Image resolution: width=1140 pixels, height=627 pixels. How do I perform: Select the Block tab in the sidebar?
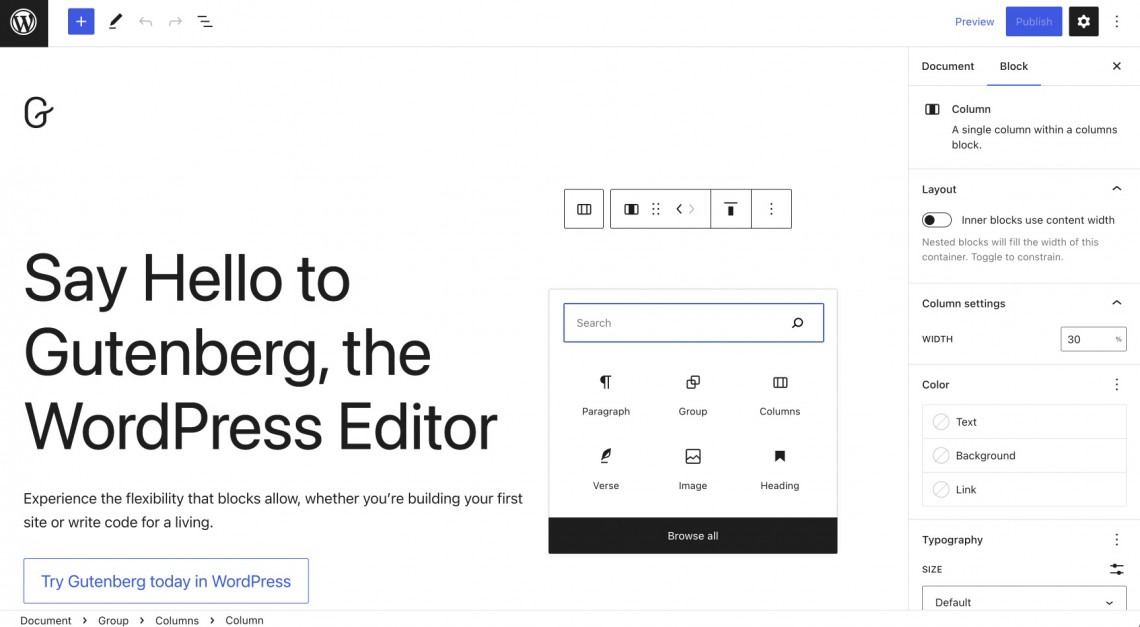click(1013, 66)
